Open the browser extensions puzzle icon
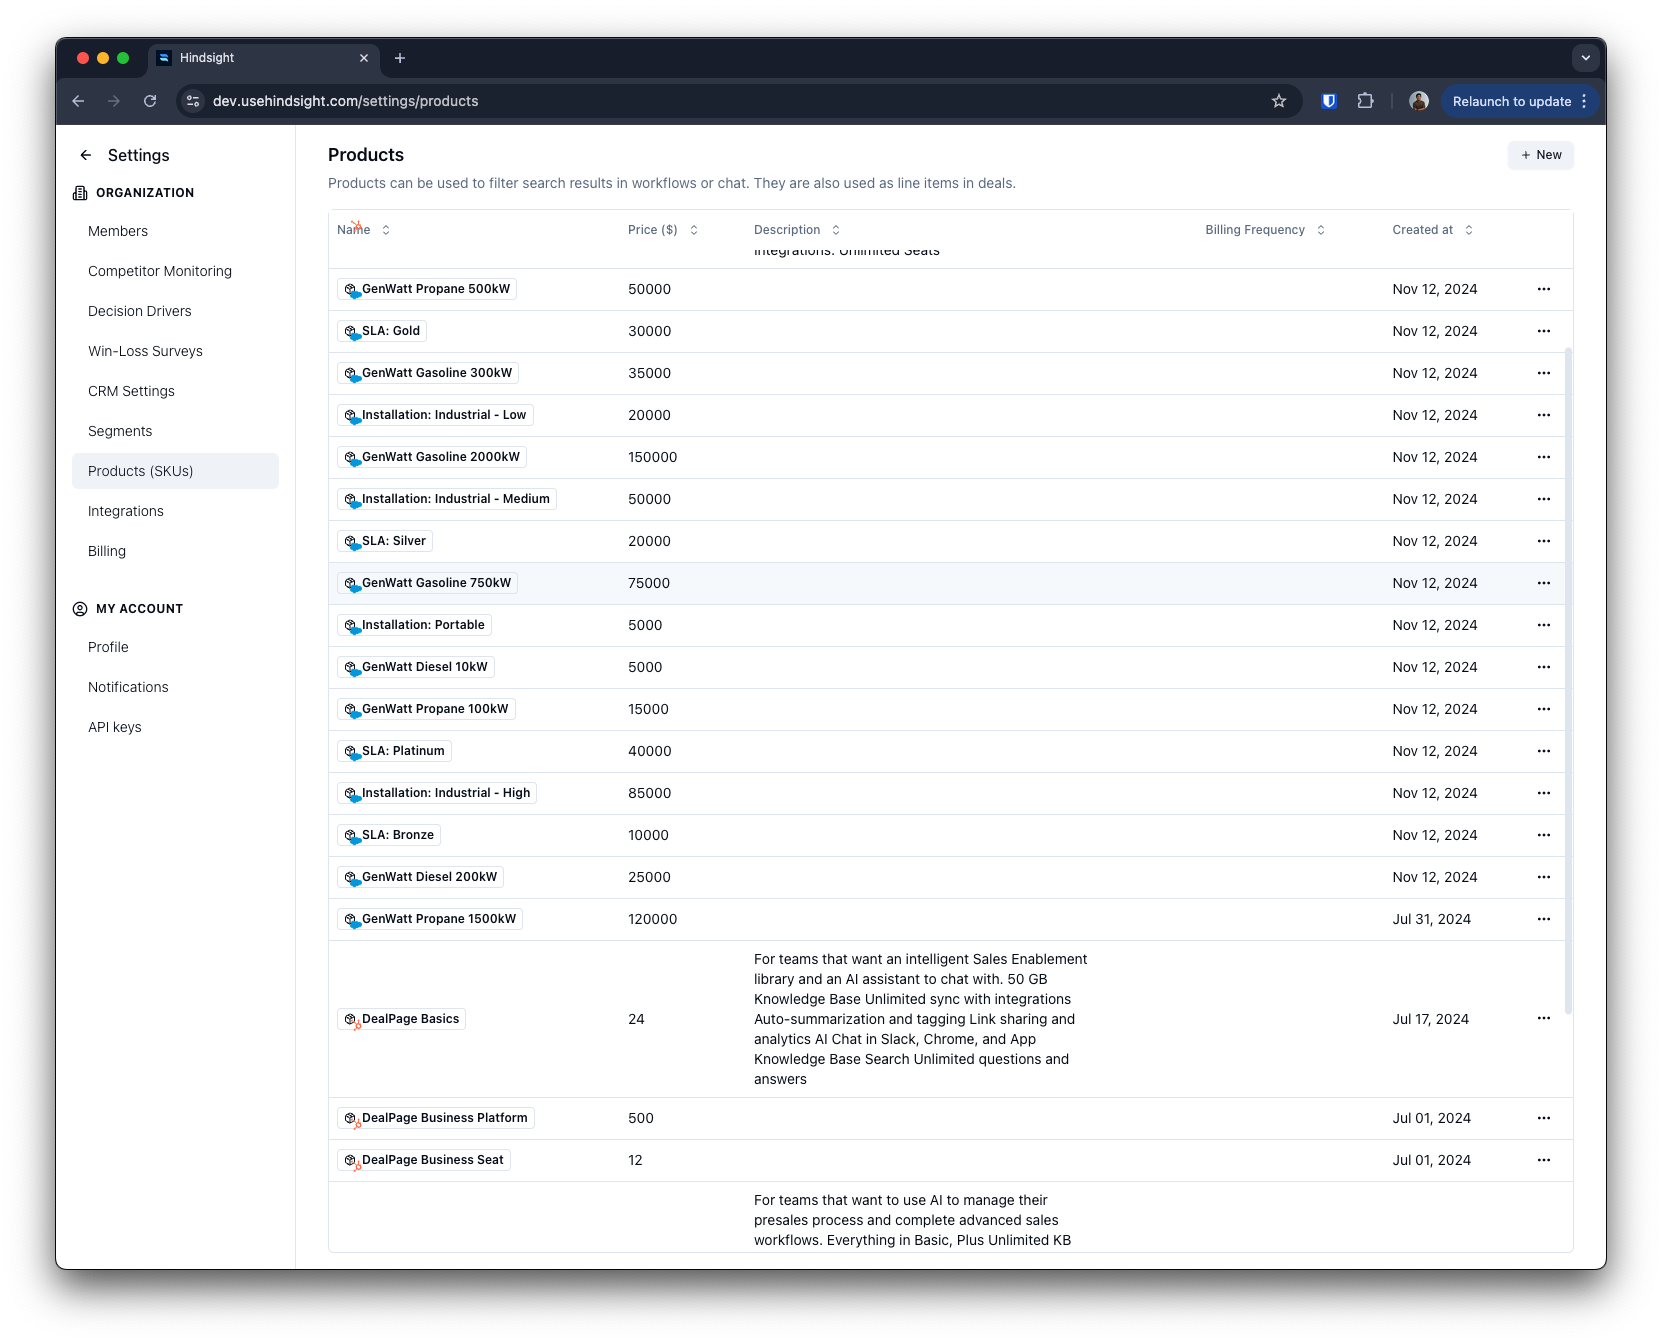 [x=1365, y=101]
